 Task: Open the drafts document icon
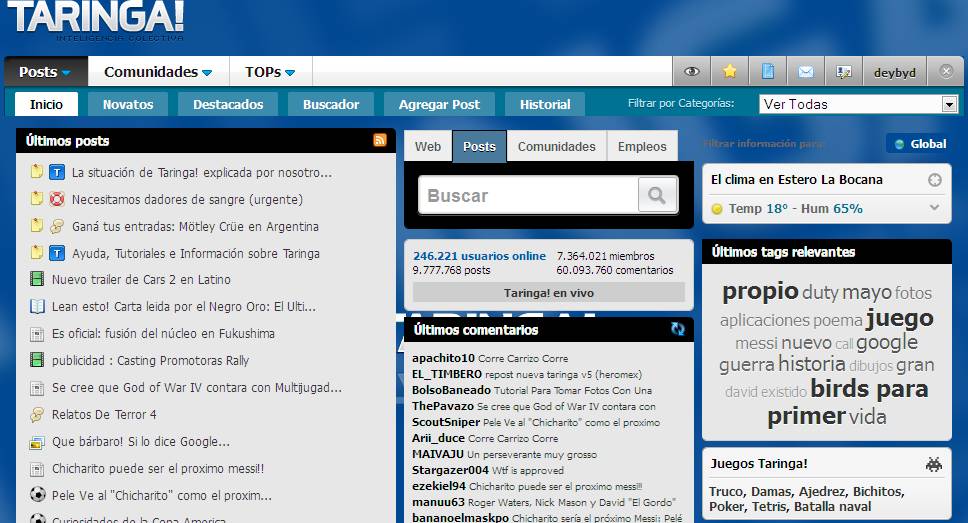coord(767,72)
